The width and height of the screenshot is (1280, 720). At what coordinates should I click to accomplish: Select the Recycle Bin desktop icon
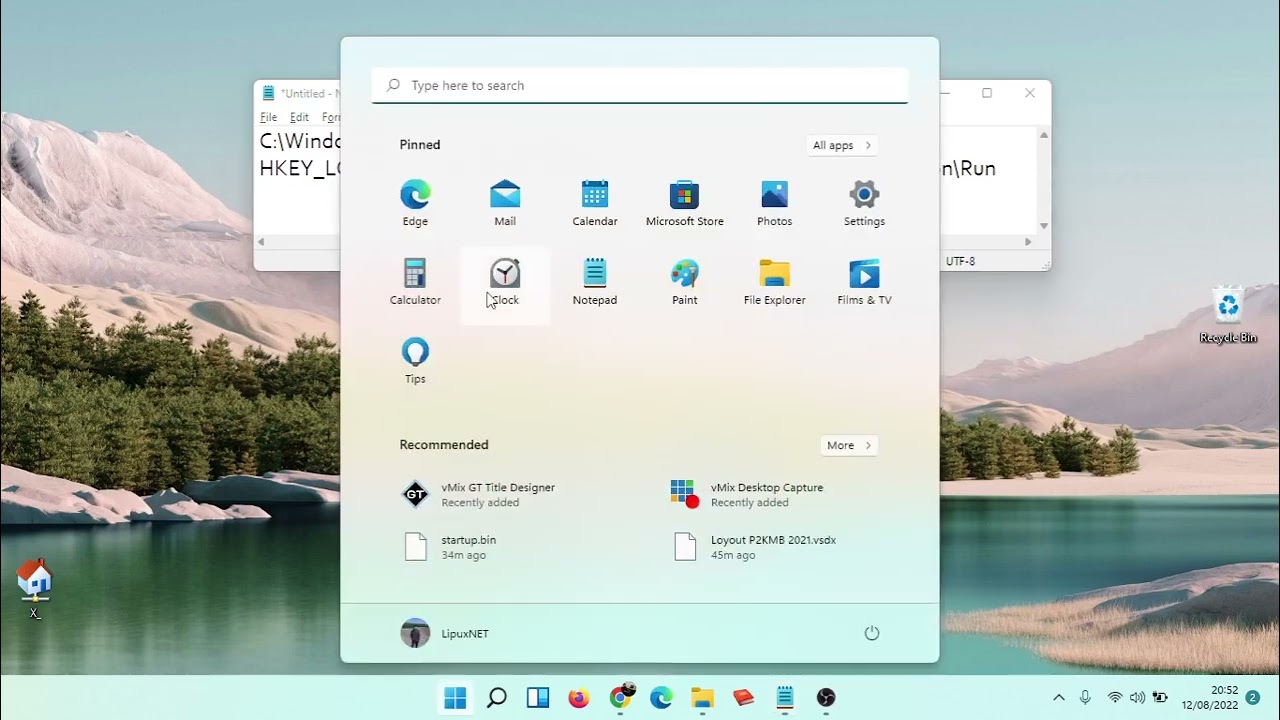click(1228, 314)
